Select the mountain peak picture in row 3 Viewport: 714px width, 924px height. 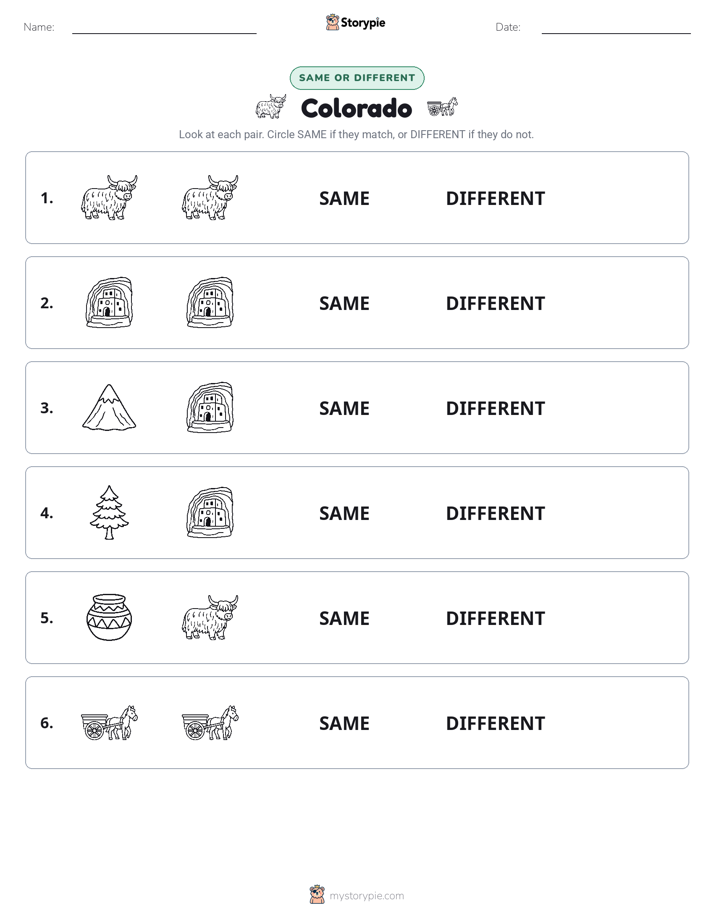point(109,407)
